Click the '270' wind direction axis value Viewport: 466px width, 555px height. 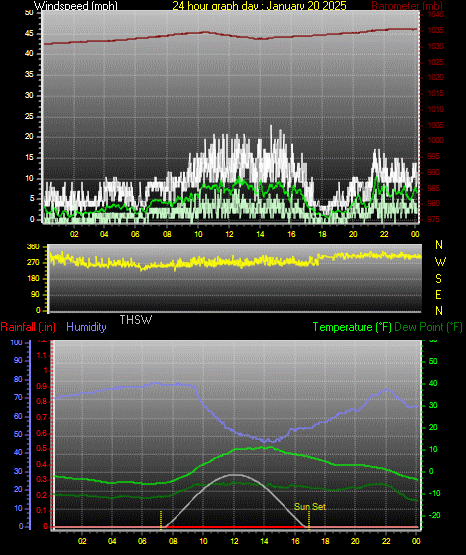tap(34, 263)
